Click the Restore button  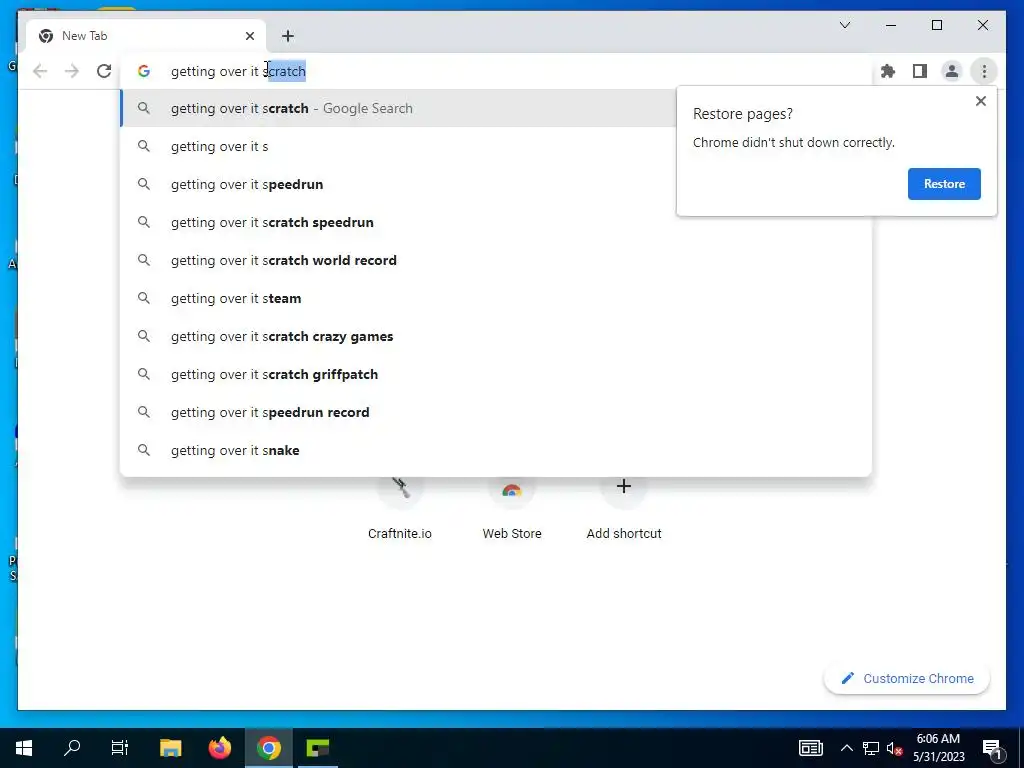click(x=944, y=184)
